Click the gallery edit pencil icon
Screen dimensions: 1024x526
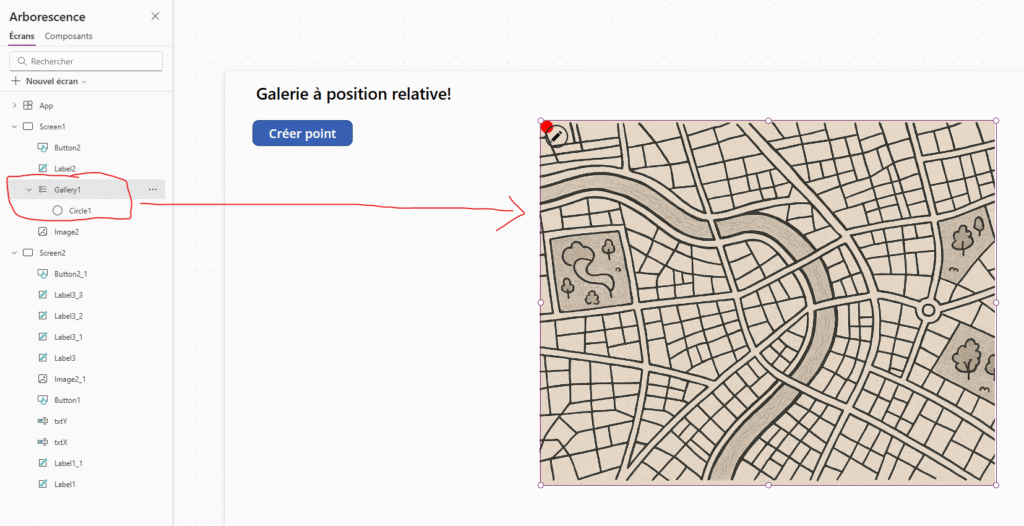[x=557, y=136]
